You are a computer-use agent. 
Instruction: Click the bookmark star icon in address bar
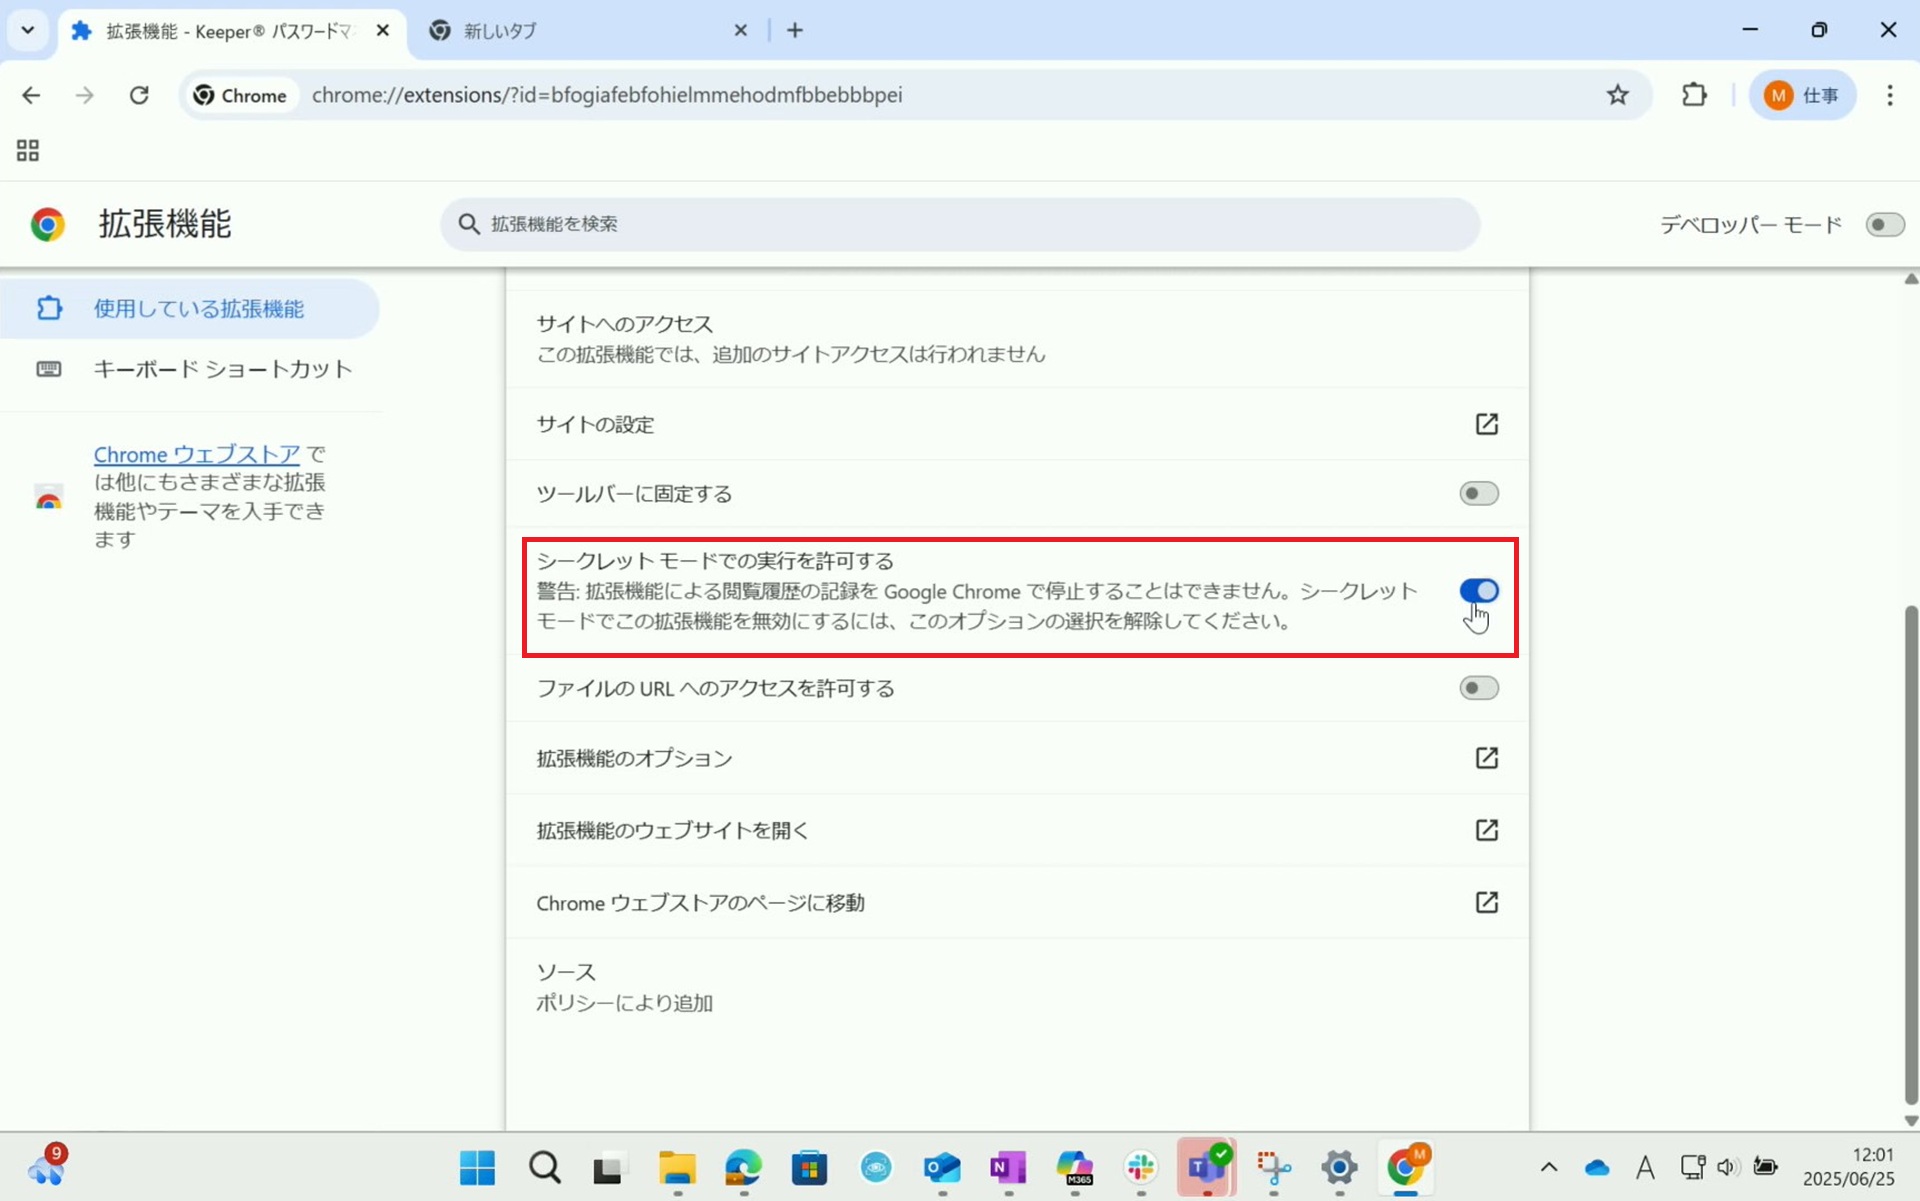point(1617,95)
